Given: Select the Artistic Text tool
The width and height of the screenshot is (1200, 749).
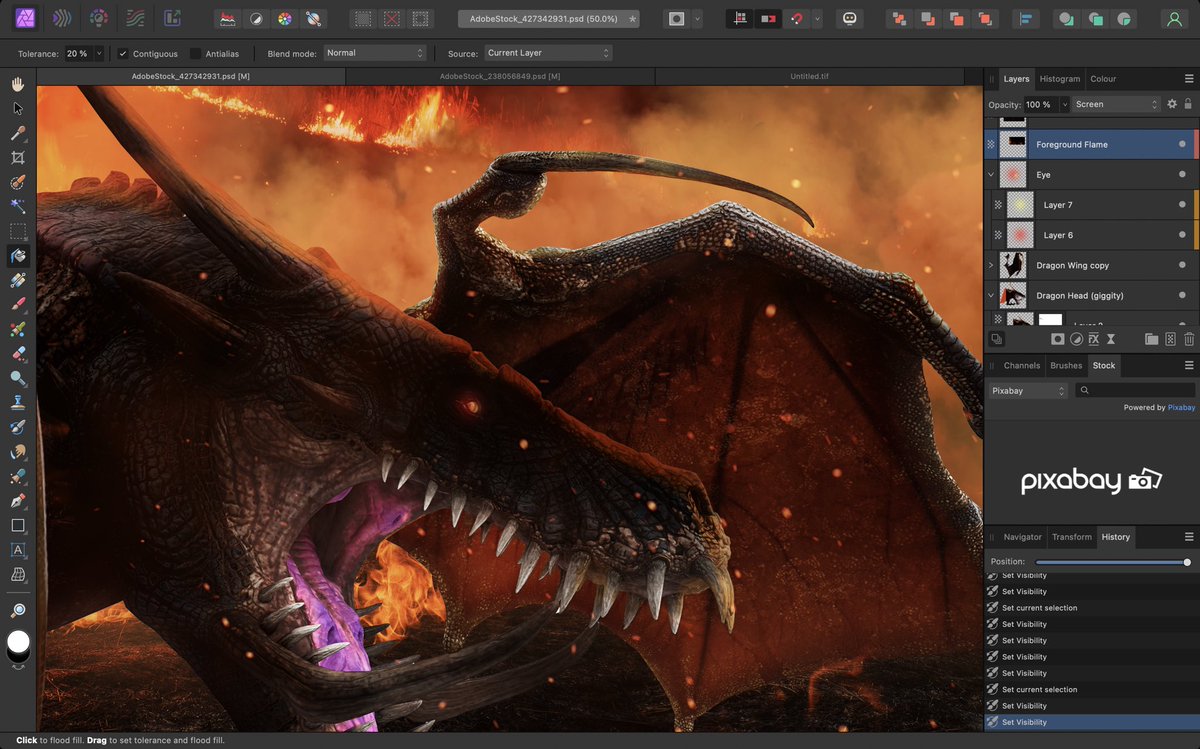Looking at the screenshot, I should [x=17, y=549].
